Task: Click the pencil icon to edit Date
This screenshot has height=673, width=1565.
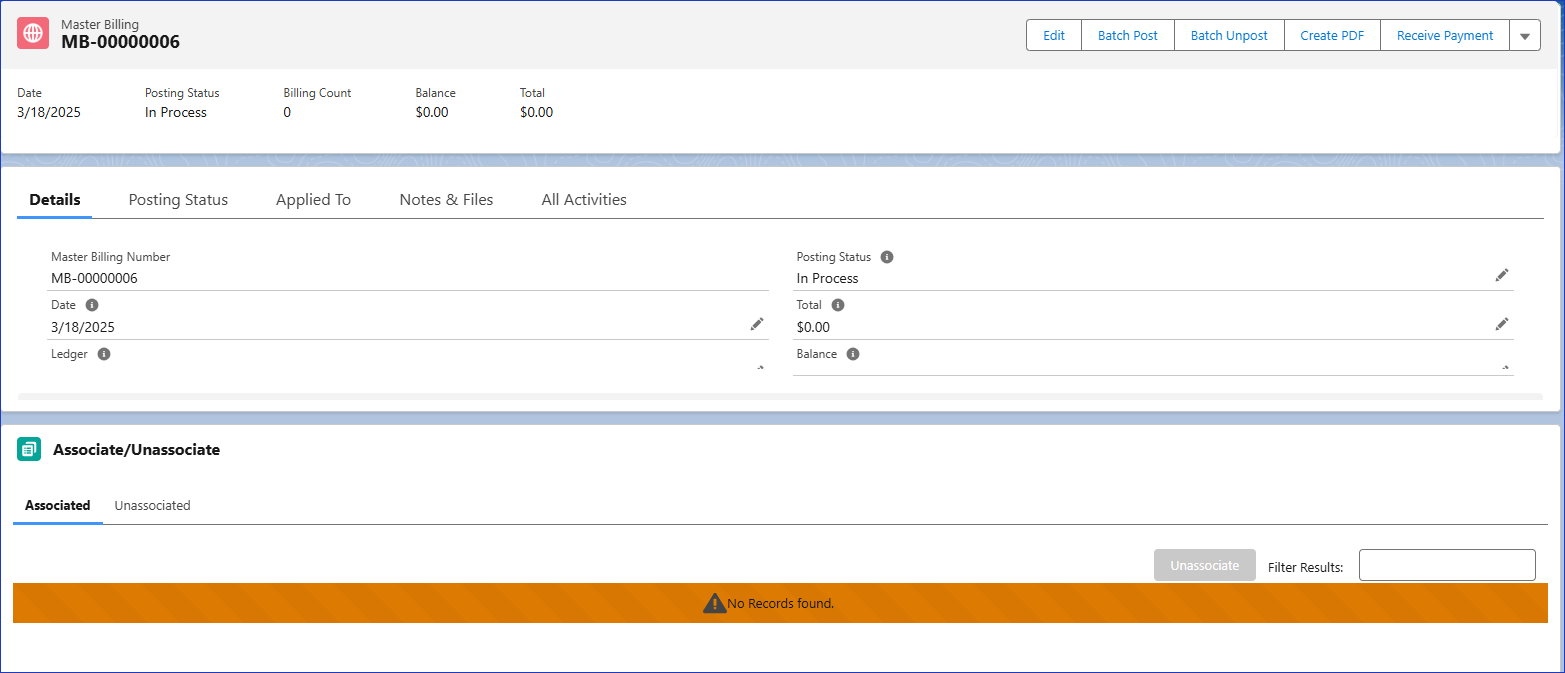Action: point(757,324)
